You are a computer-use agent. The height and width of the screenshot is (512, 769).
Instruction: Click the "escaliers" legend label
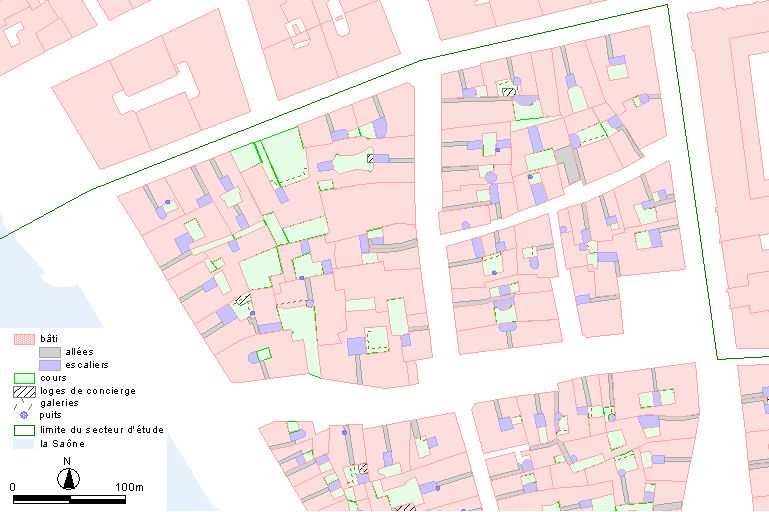[87, 365]
